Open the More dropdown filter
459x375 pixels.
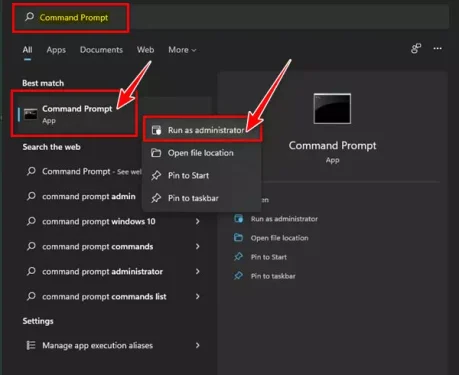182,50
